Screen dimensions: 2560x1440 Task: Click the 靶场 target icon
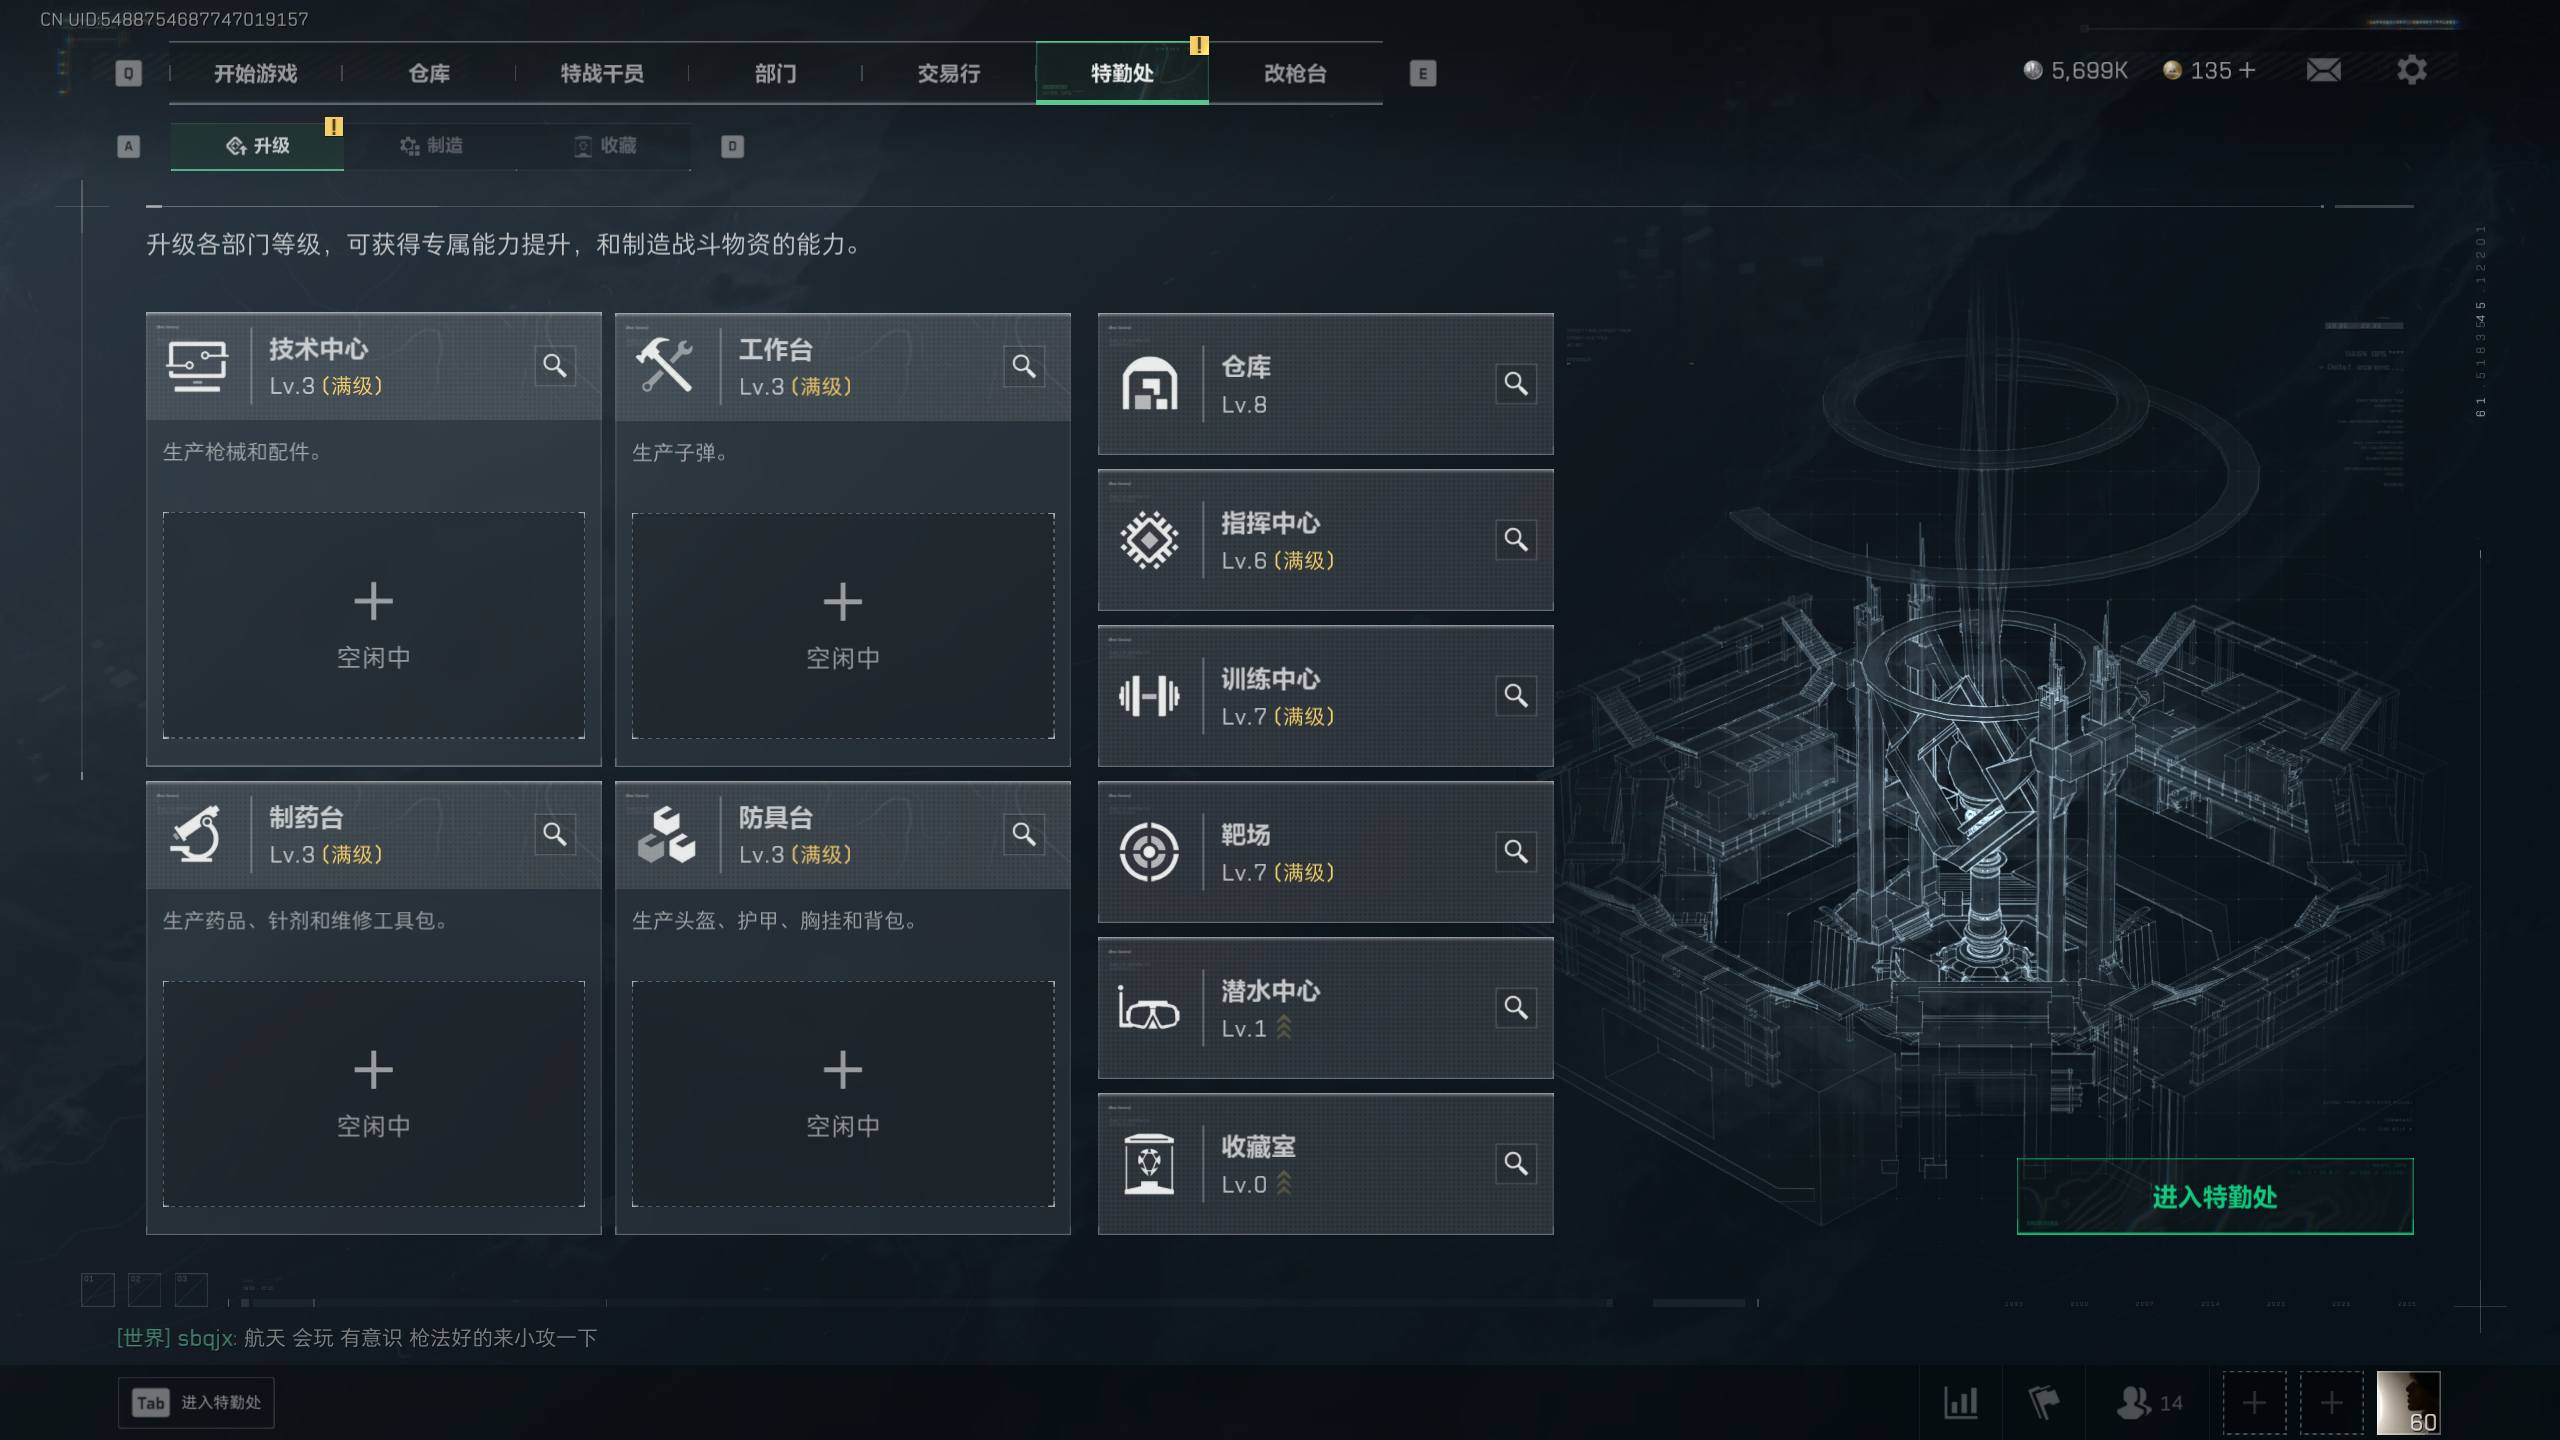(1149, 852)
